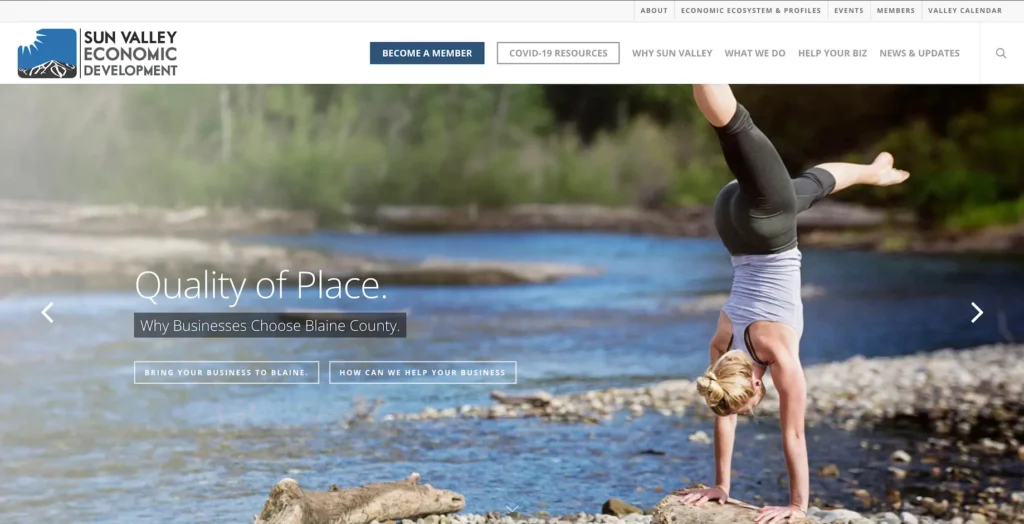Open Economic Ecosystem & Profiles link

click(x=751, y=10)
